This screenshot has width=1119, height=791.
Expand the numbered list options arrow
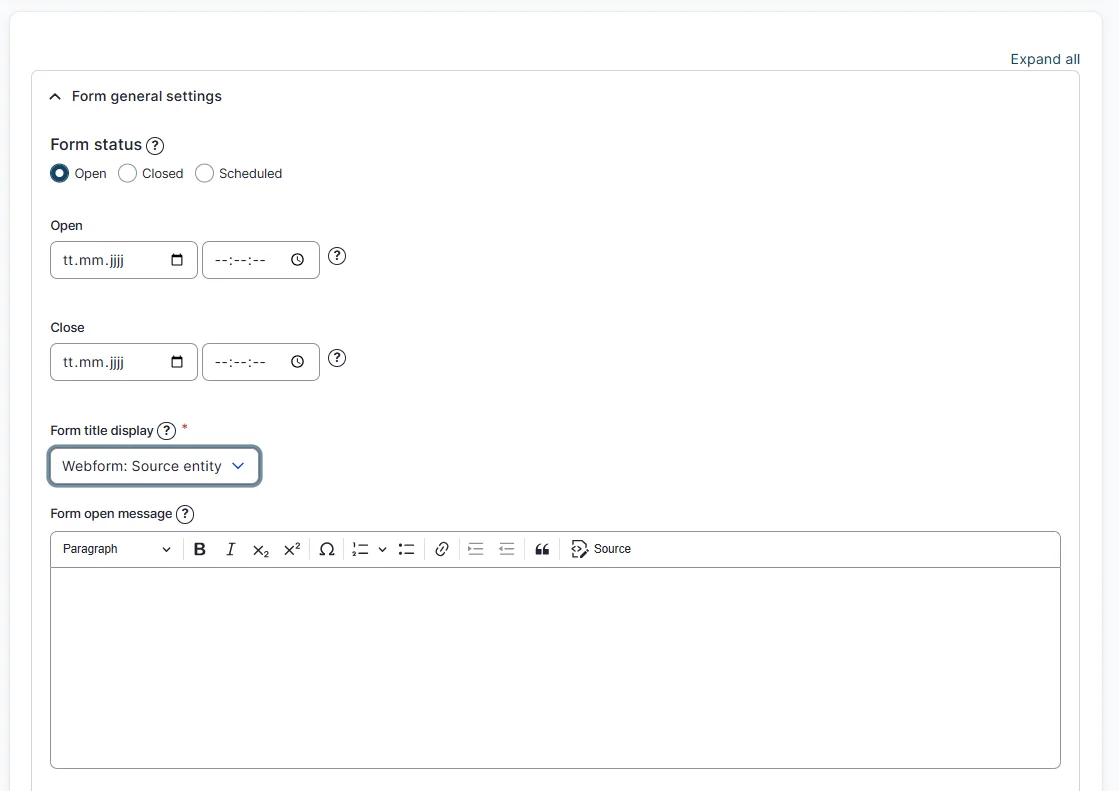[383, 549]
